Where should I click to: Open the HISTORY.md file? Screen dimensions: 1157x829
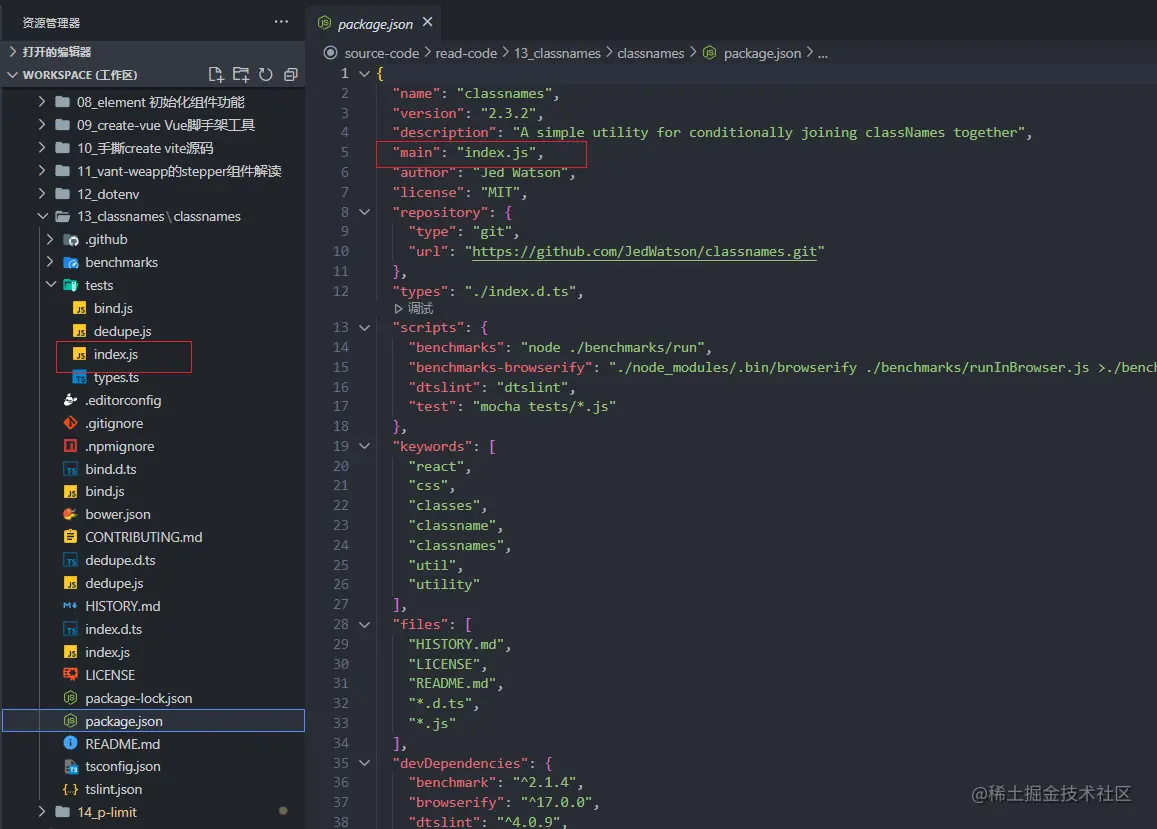coord(122,606)
